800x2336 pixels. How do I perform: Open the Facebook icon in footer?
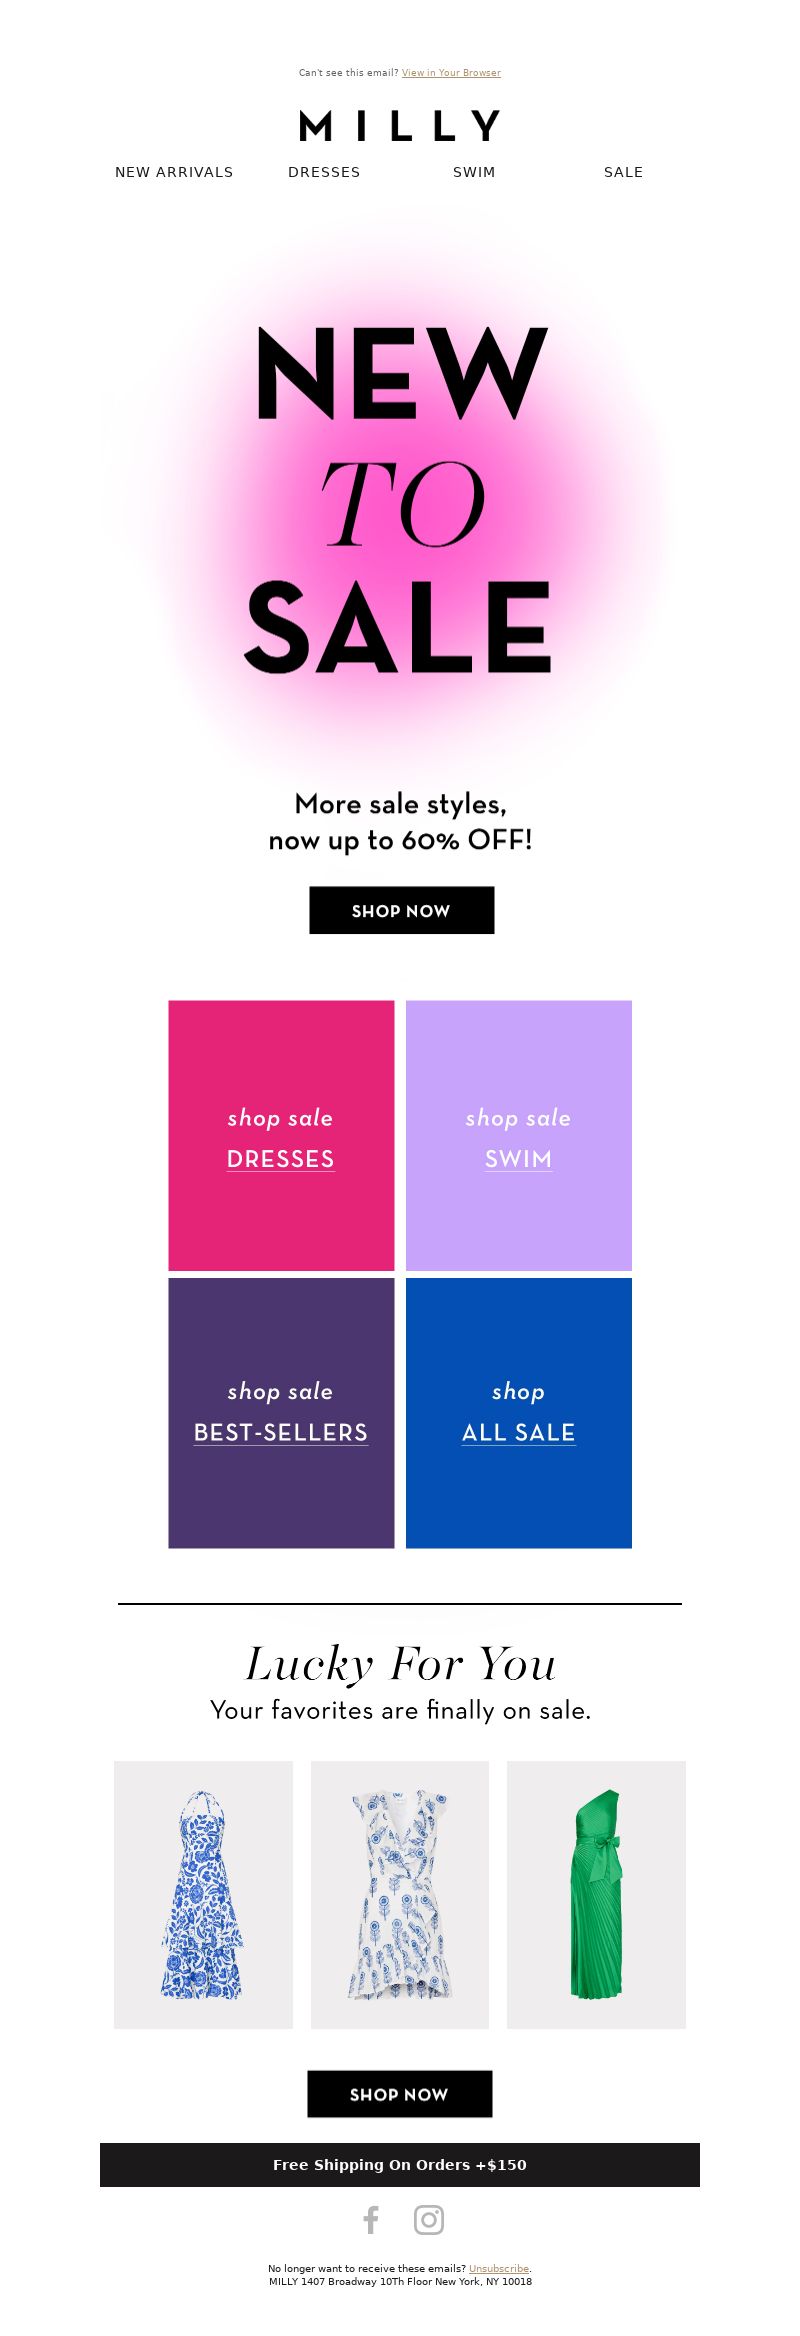point(371,2220)
